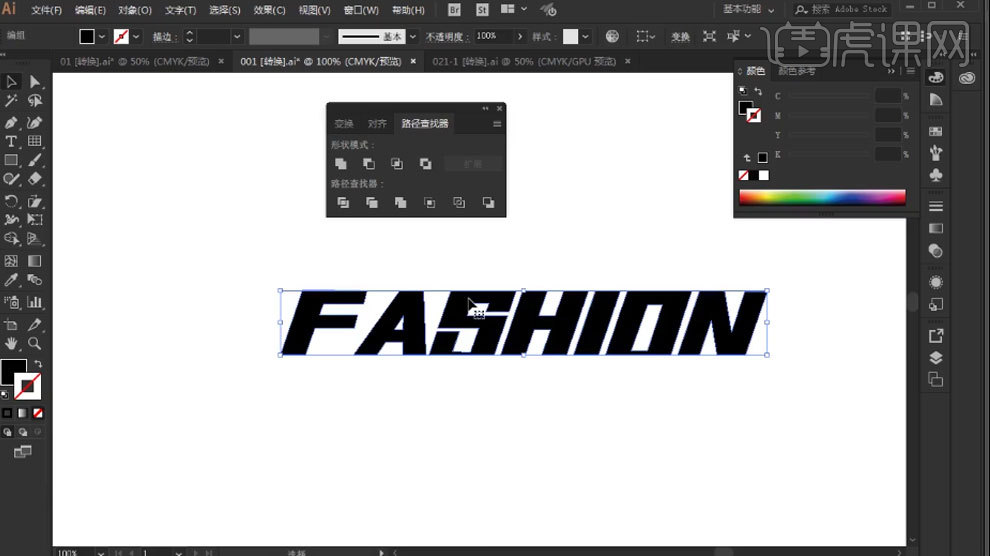Select the Hand tool
990x556 pixels.
(x=11, y=343)
